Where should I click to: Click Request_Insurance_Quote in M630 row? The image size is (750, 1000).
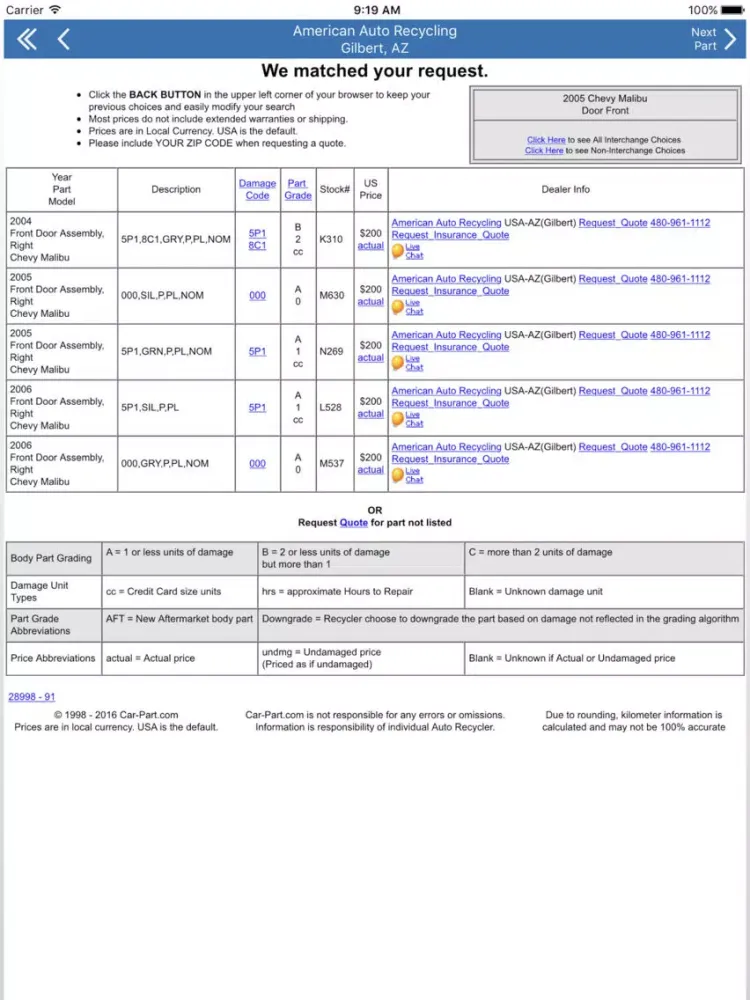coord(450,291)
